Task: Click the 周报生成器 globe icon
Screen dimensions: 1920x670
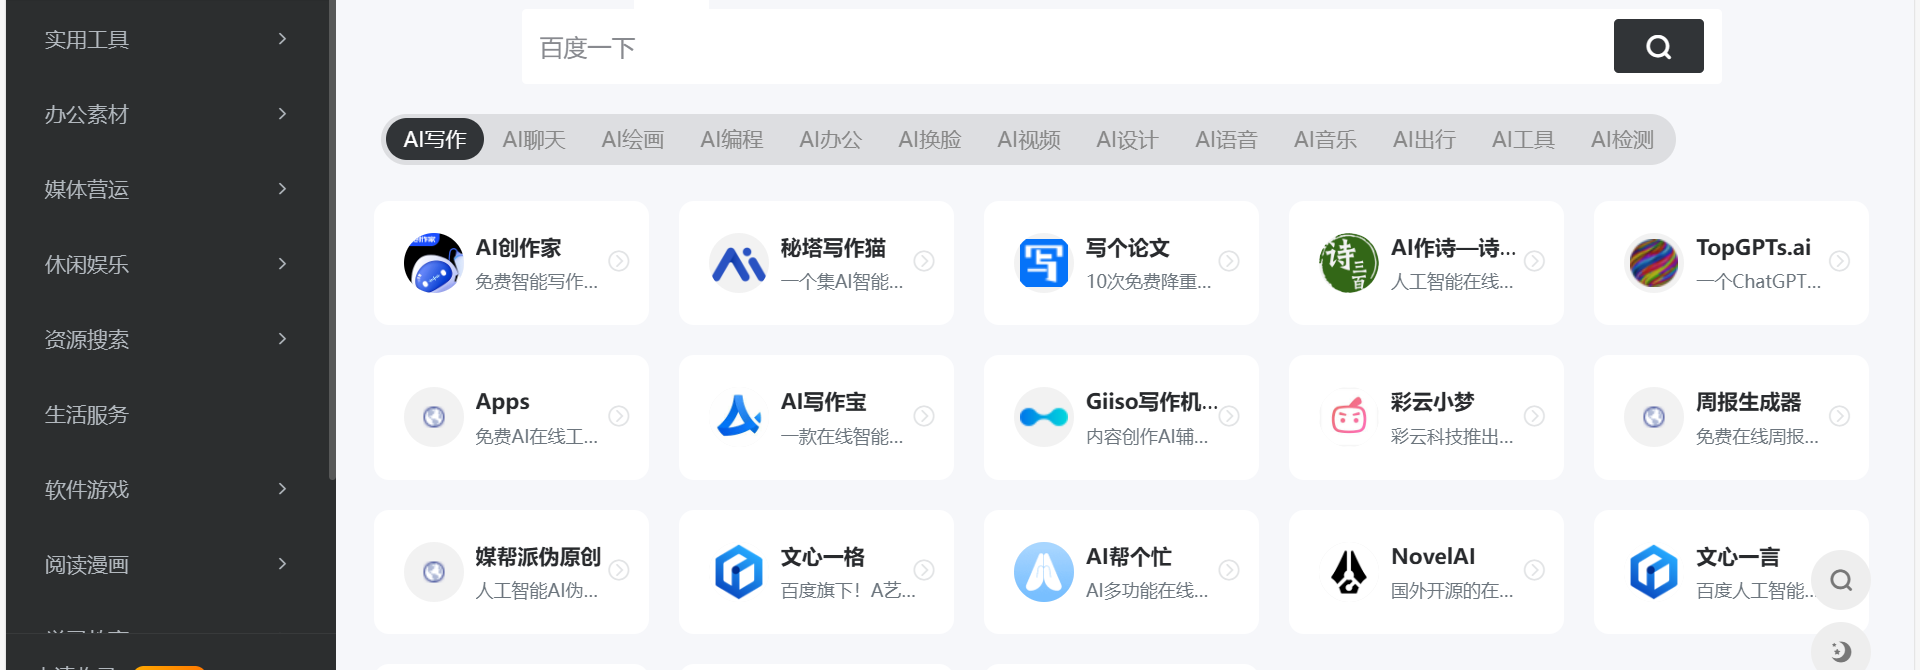Action: point(1654,417)
